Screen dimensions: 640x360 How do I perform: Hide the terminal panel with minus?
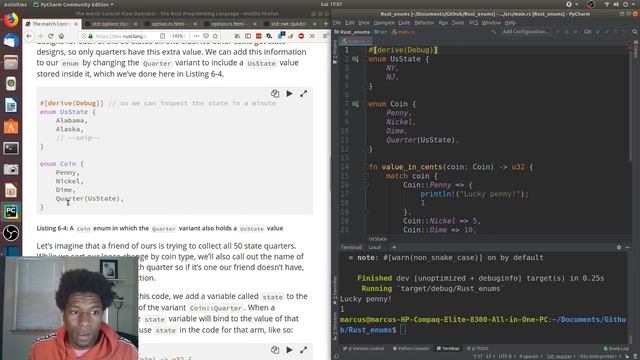point(627,247)
